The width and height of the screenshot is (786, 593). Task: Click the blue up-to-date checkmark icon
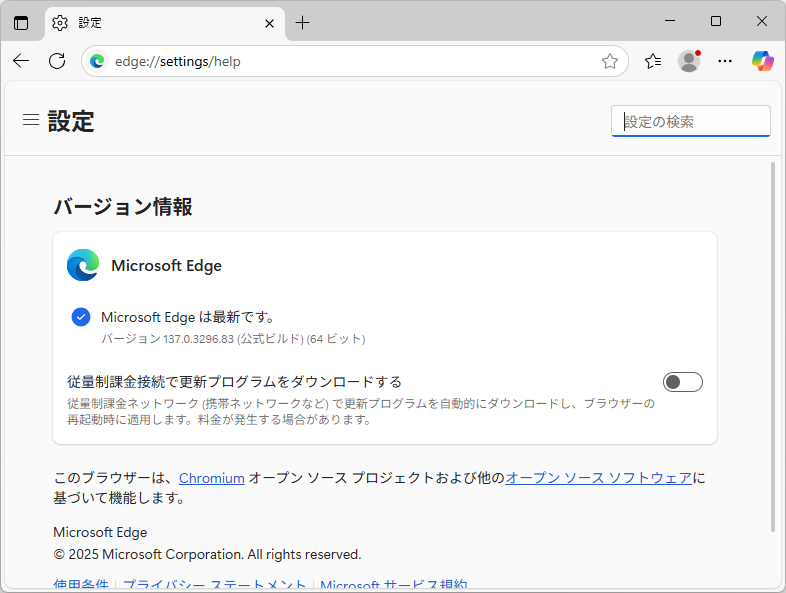point(81,317)
